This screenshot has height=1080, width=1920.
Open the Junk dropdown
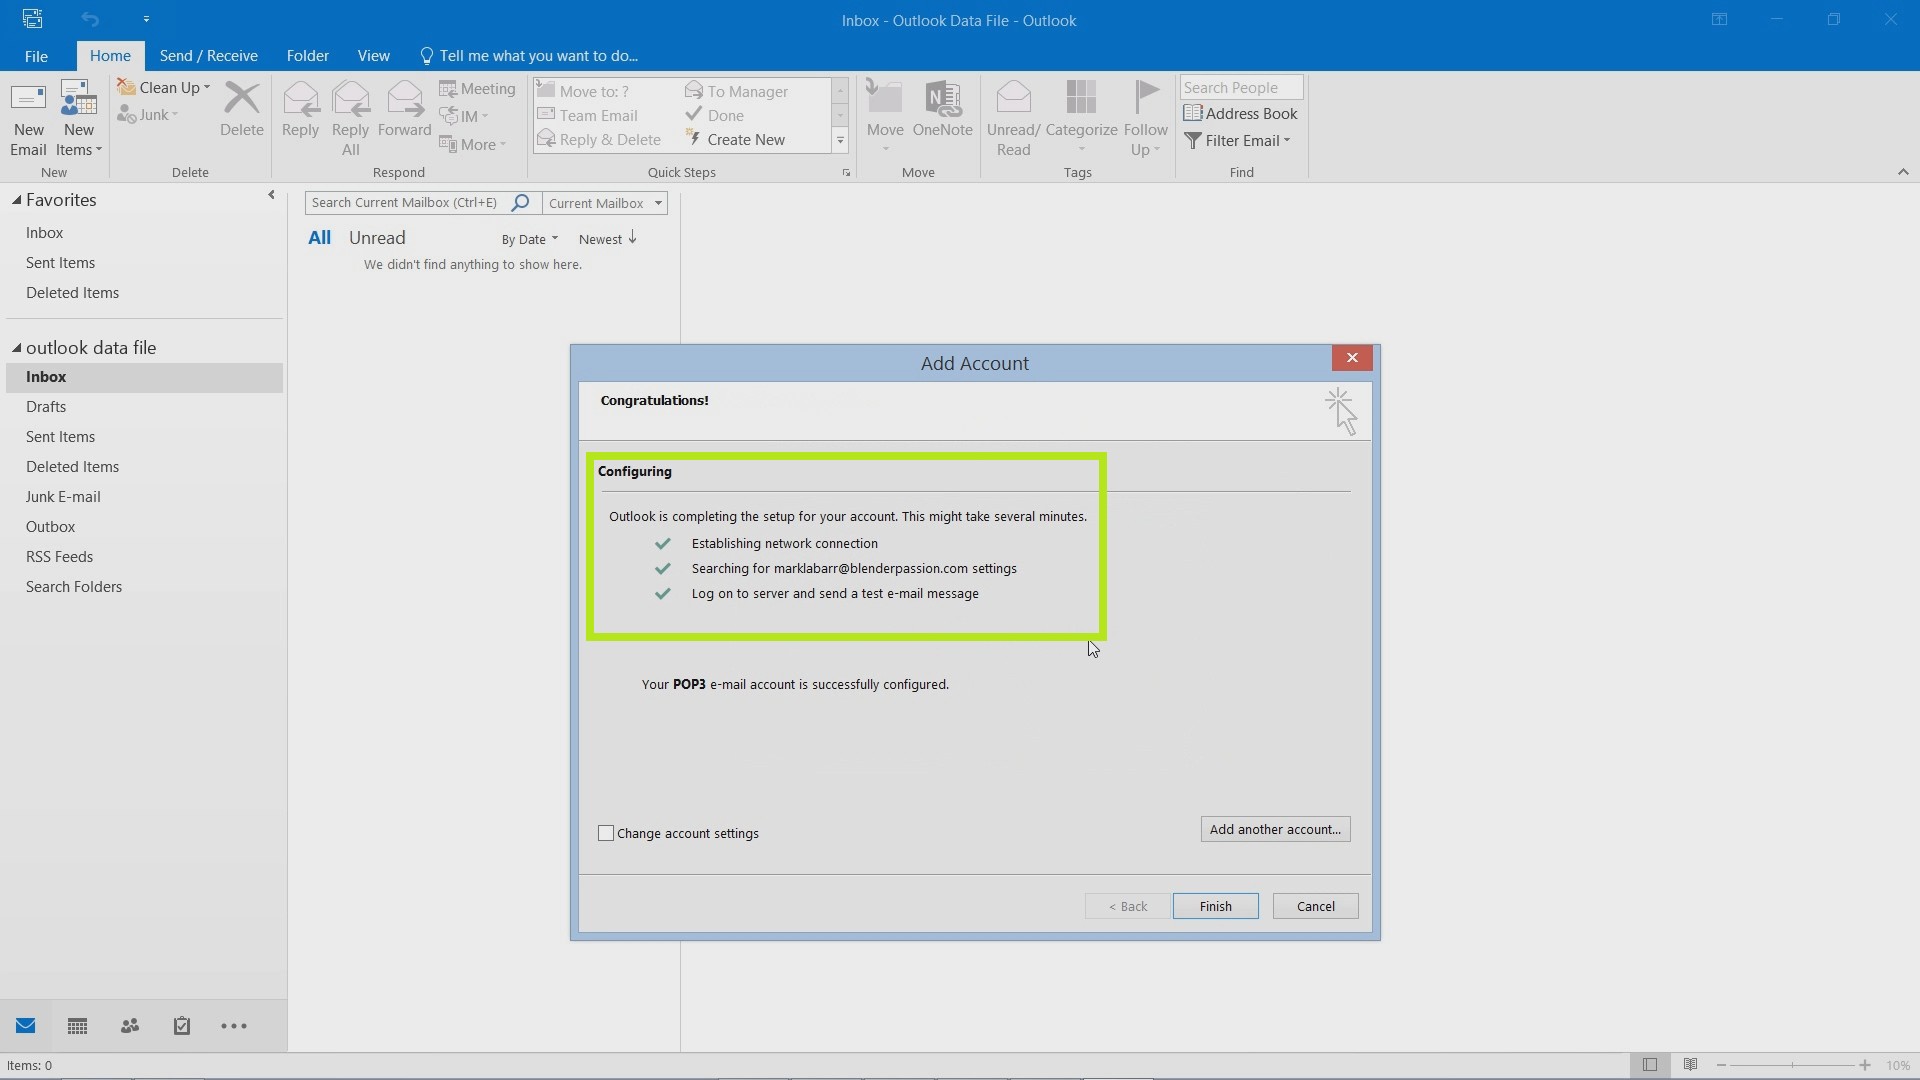(148, 115)
